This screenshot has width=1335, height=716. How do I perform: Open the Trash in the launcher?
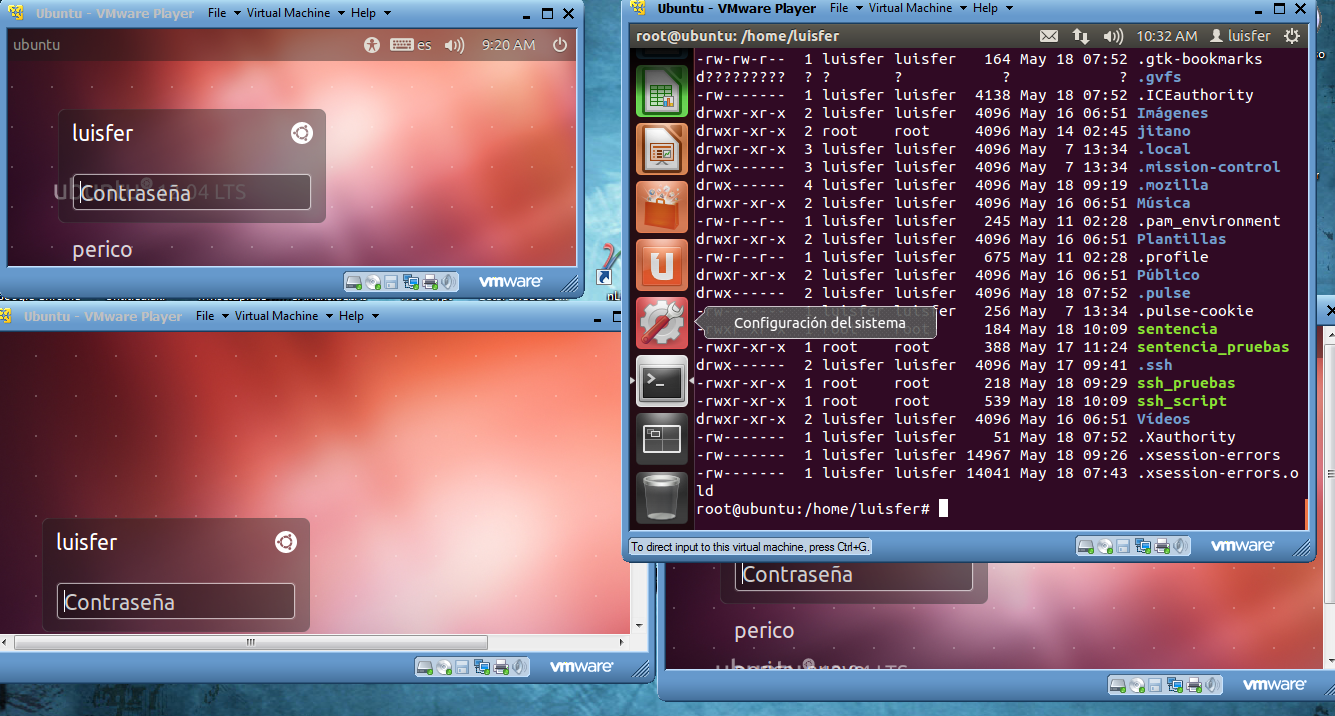click(x=662, y=496)
